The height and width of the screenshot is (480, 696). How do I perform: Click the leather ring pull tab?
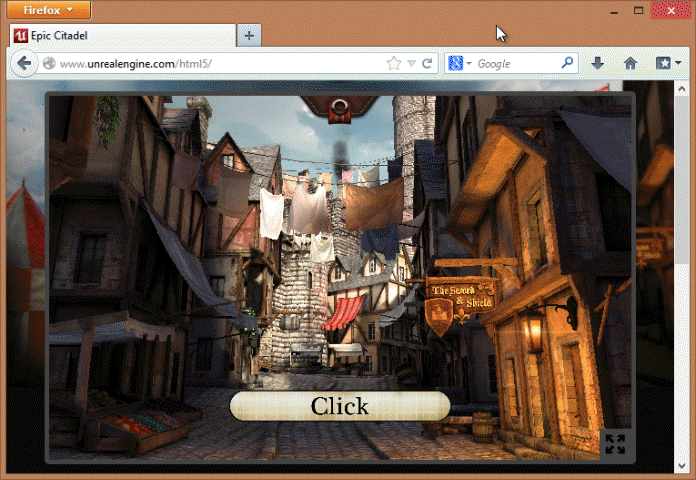(x=340, y=109)
